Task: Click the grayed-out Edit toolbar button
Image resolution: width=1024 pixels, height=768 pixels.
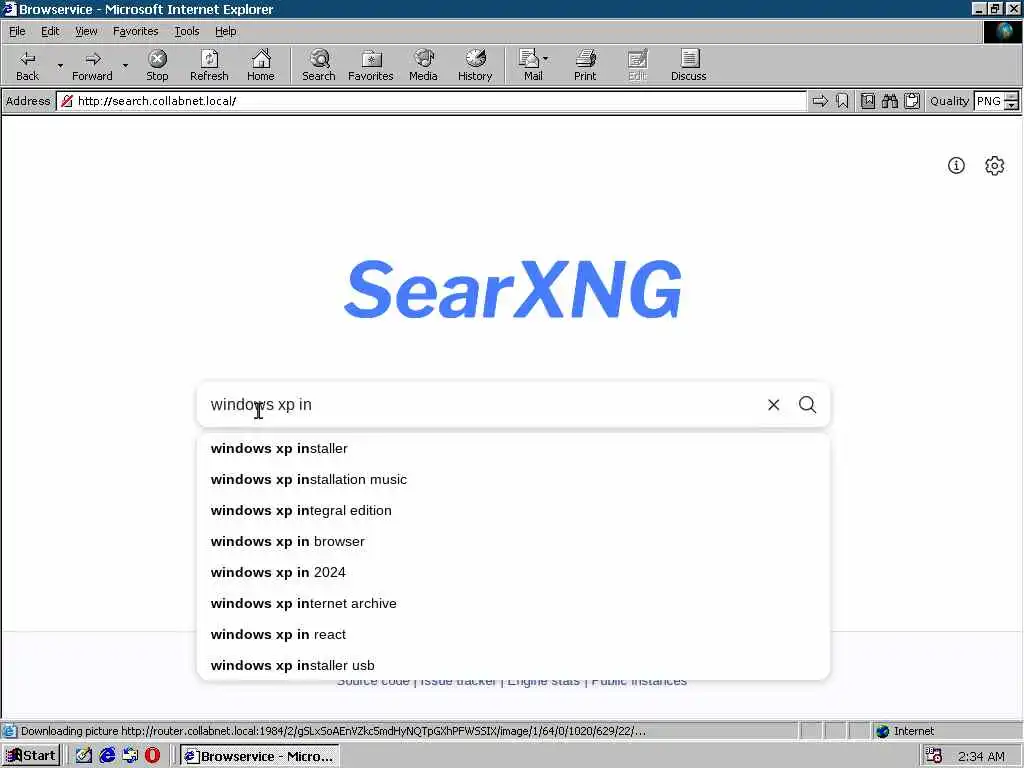Action: point(637,65)
